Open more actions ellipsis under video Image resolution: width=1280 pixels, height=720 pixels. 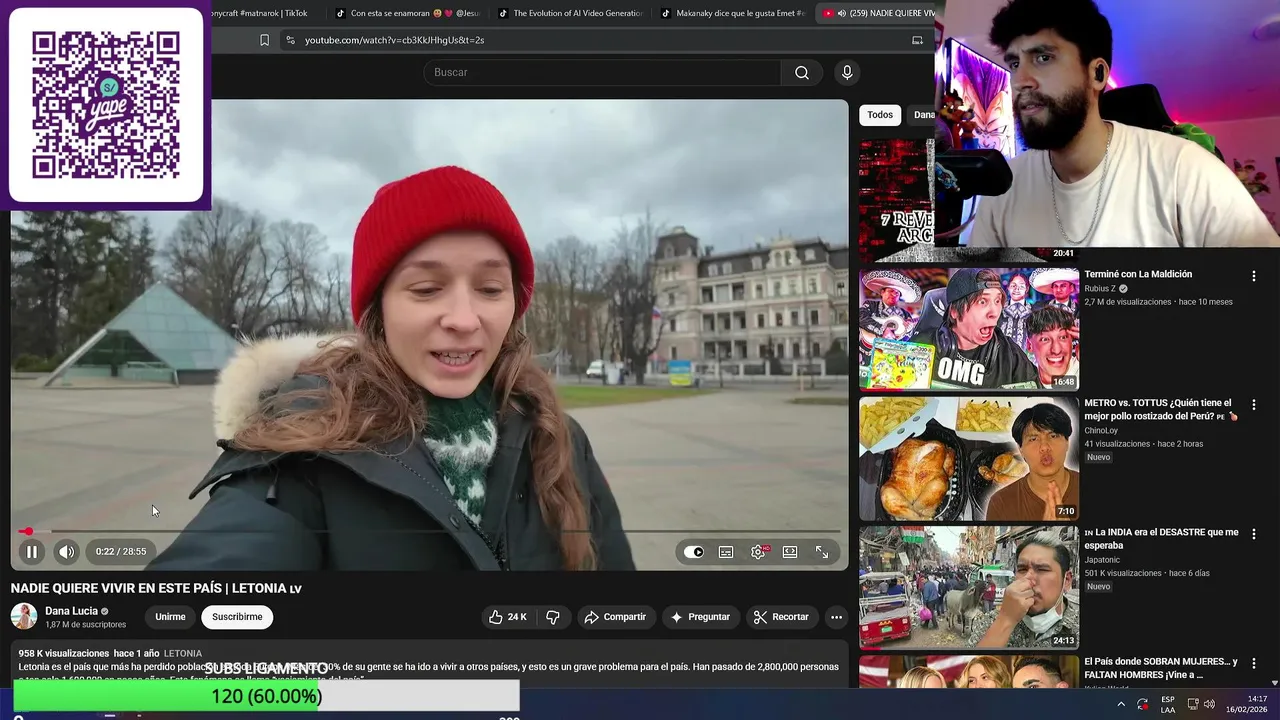[836, 617]
